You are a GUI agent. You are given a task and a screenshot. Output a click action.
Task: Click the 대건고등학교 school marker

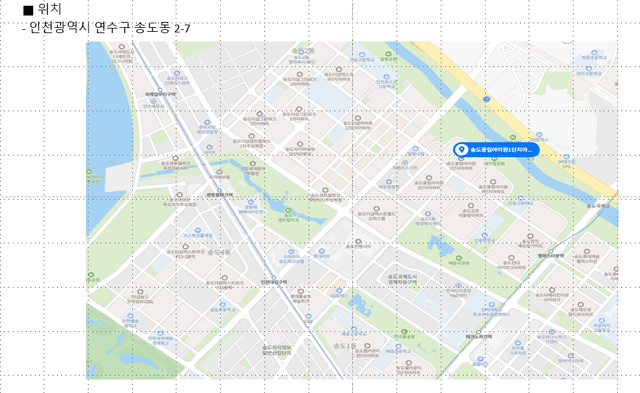pos(589,69)
